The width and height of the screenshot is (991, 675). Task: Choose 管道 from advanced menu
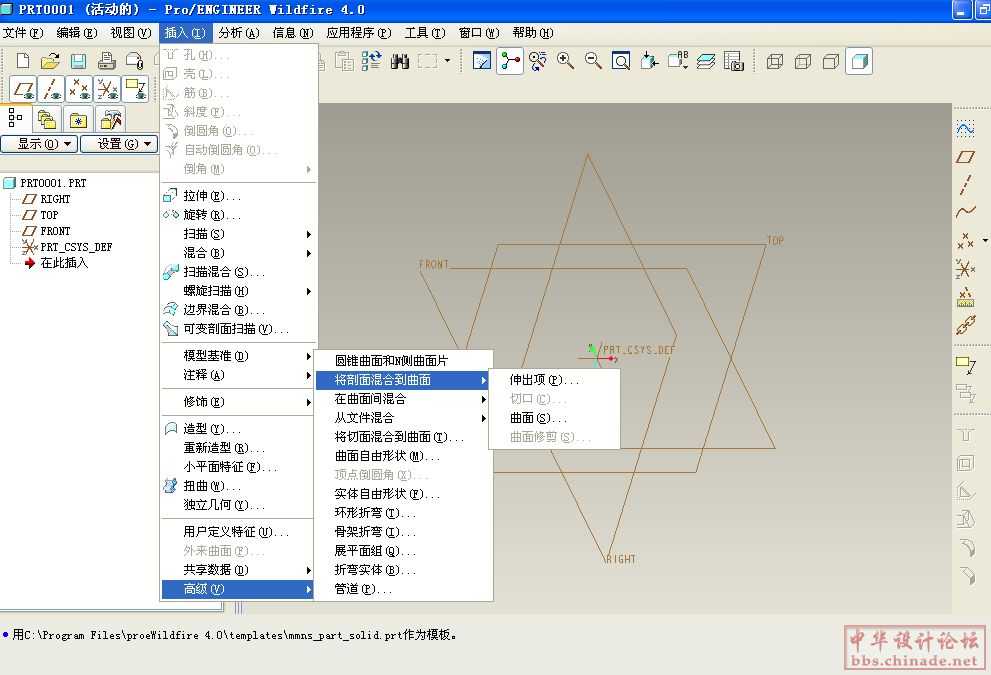point(403,589)
